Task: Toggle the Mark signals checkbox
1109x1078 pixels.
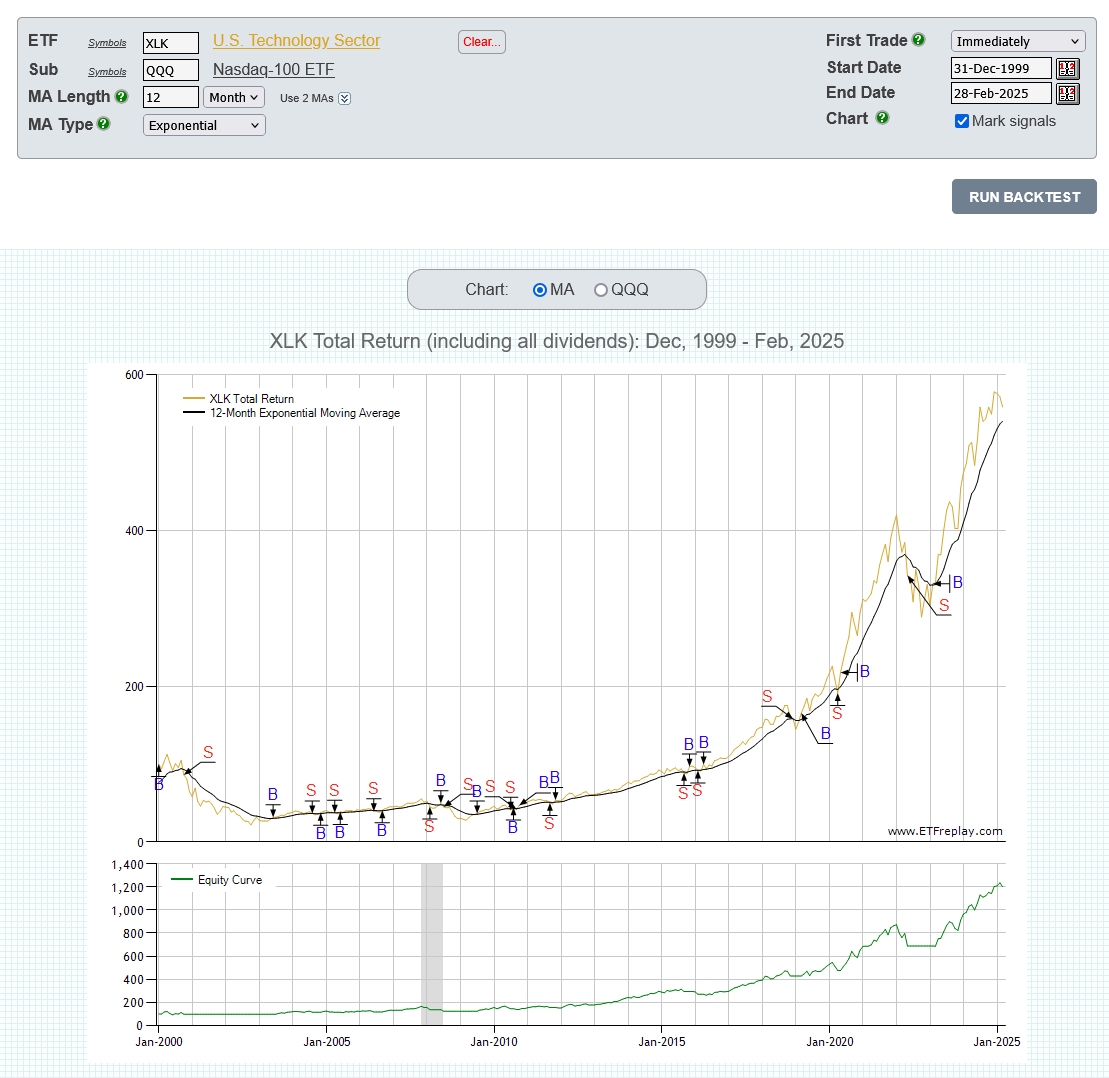Action: 962,121
